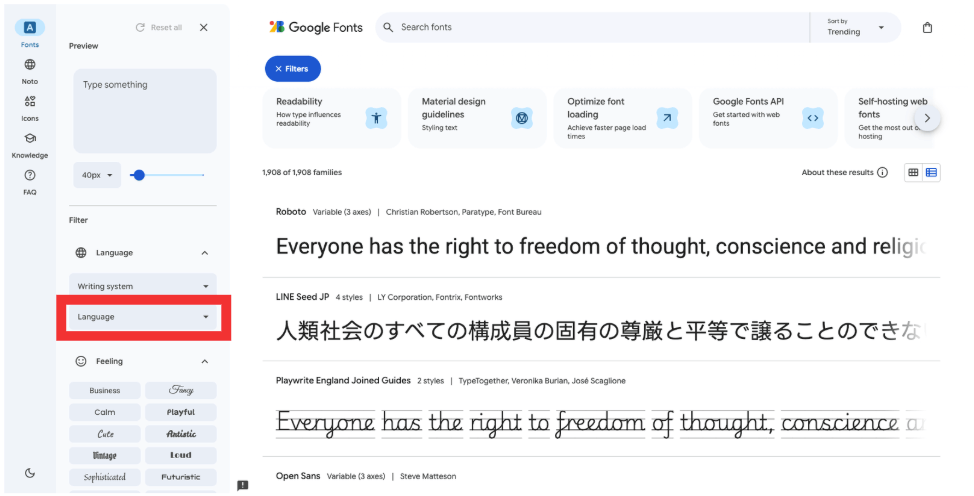Click the About these results info icon

(x=882, y=172)
